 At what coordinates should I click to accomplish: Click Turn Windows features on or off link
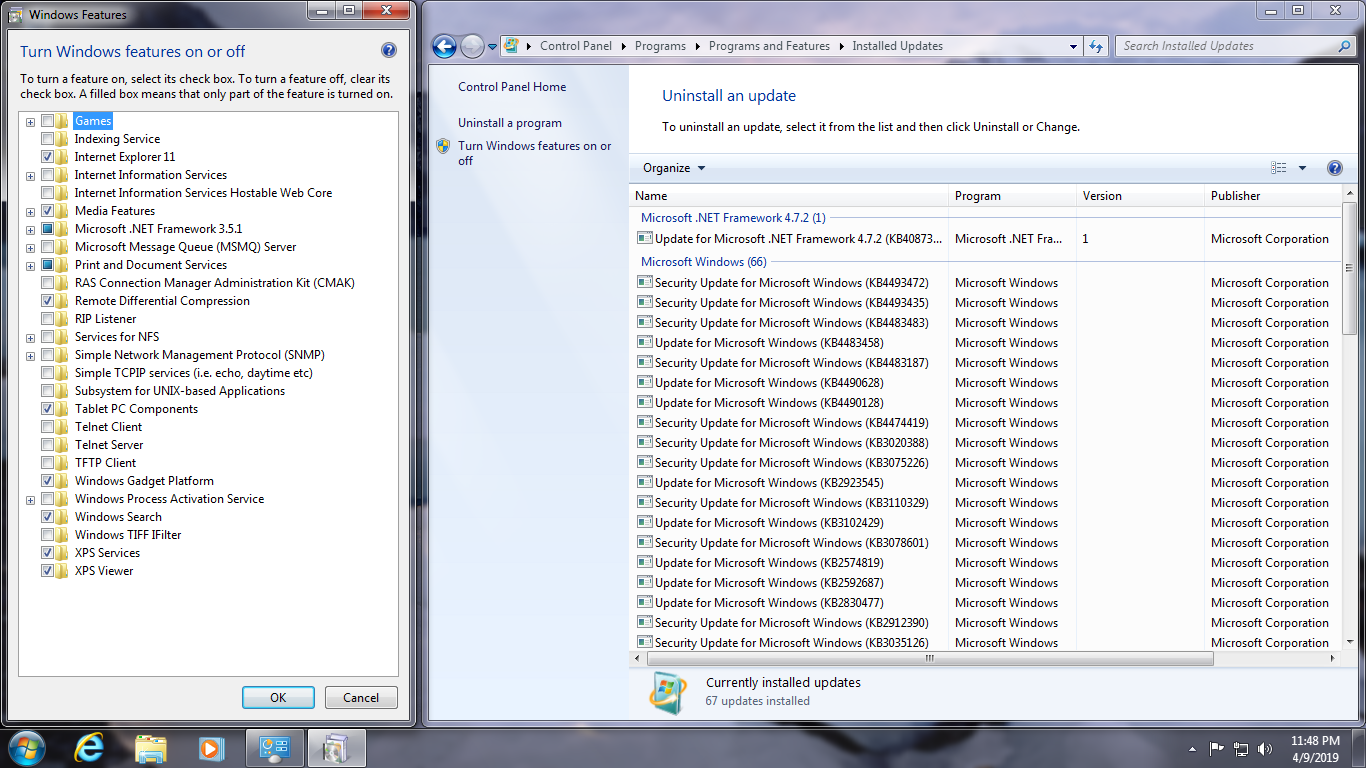tap(534, 153)
